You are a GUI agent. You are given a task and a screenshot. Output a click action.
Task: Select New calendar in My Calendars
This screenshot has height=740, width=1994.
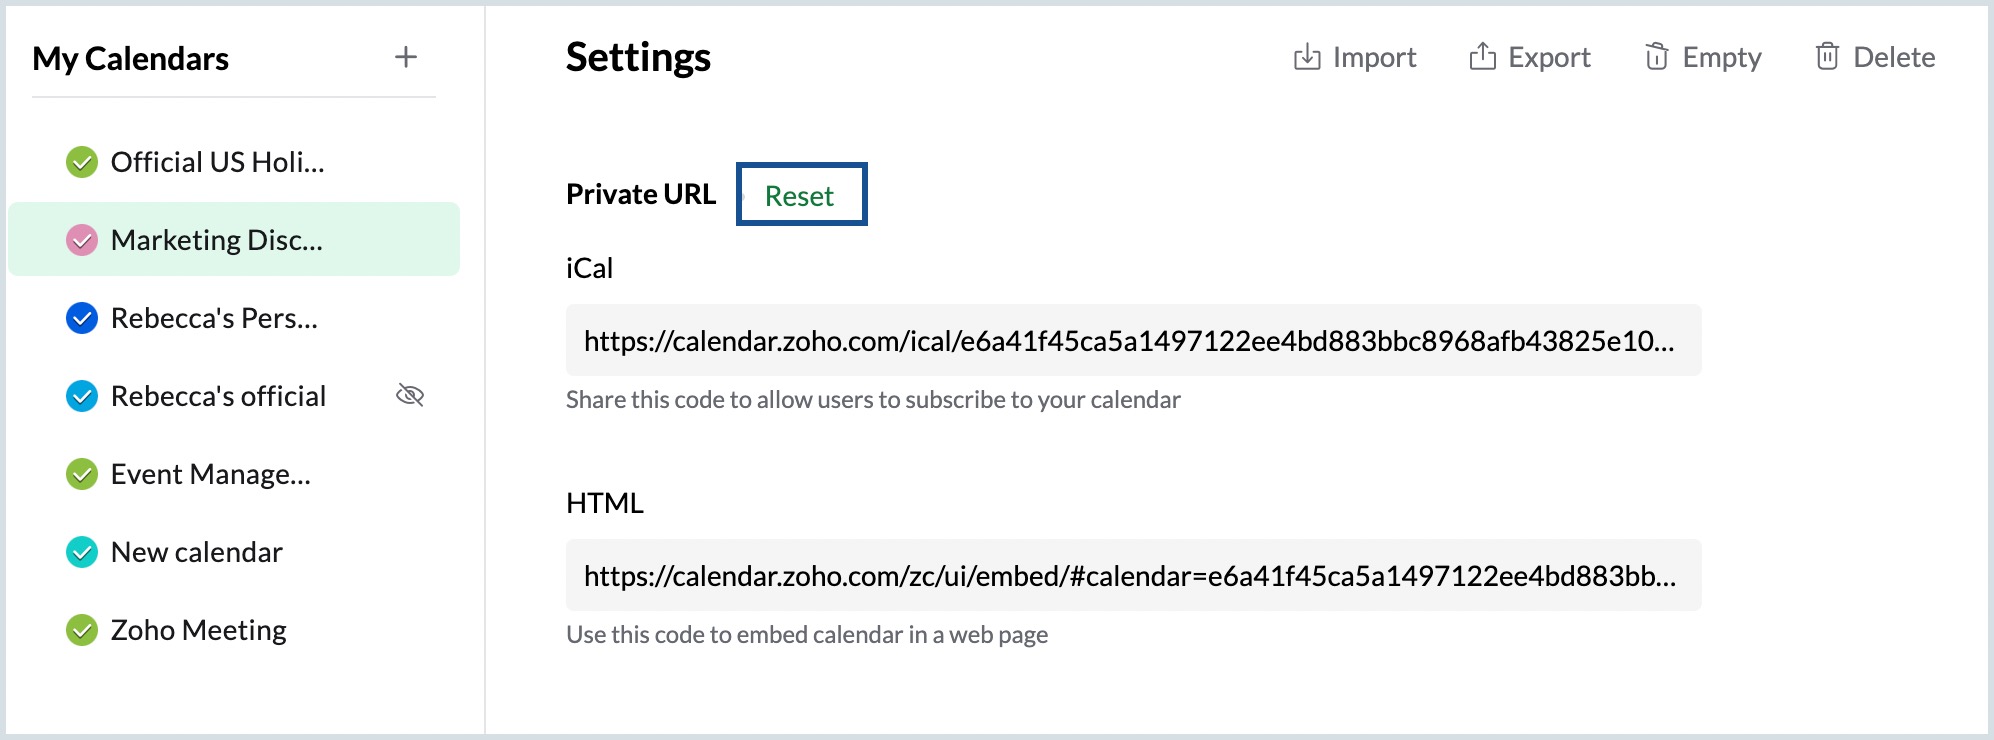click(197, 552)
